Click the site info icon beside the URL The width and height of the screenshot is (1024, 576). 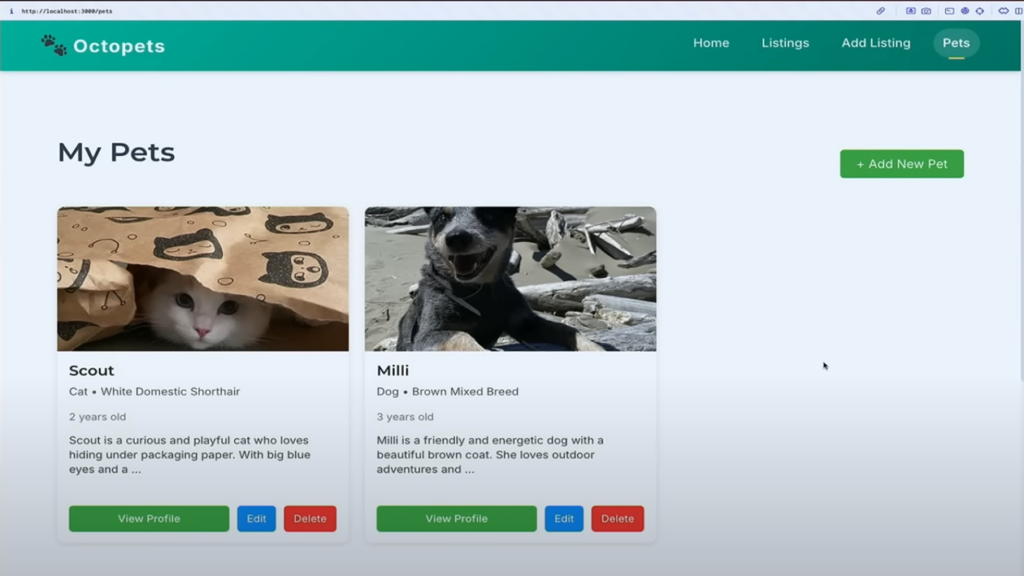(11, 11)
